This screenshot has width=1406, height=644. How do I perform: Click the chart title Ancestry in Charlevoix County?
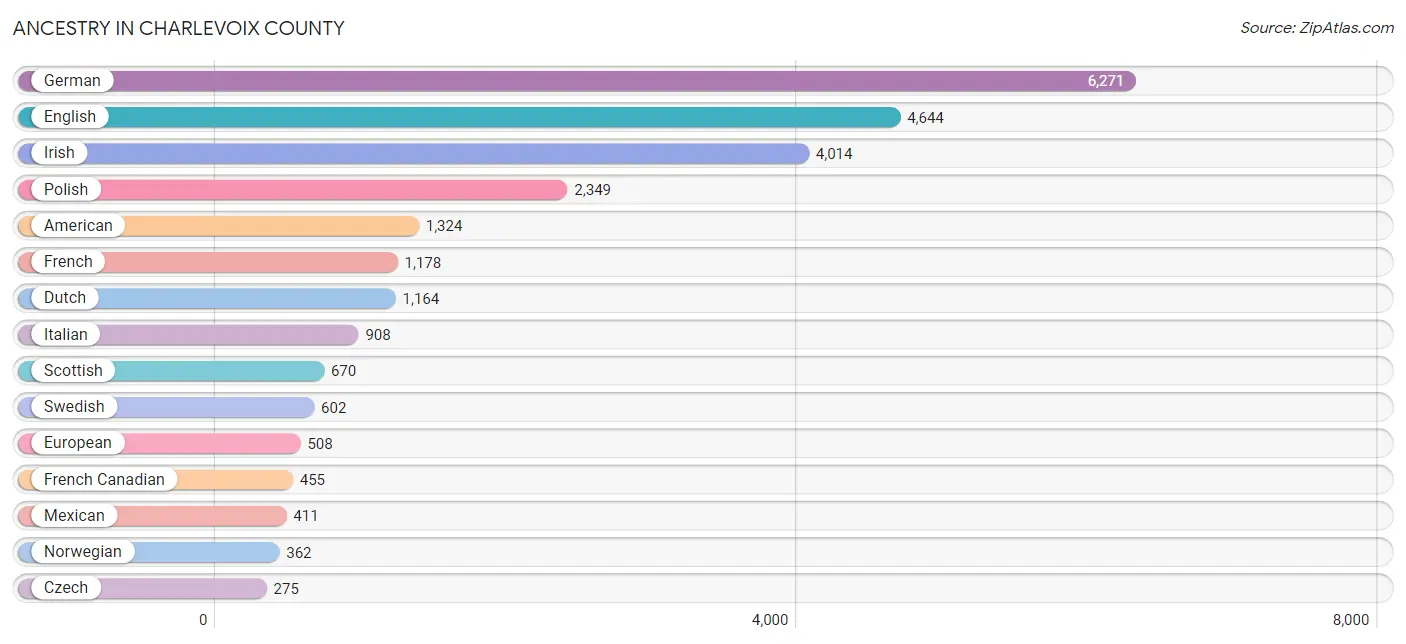point(178,28)
